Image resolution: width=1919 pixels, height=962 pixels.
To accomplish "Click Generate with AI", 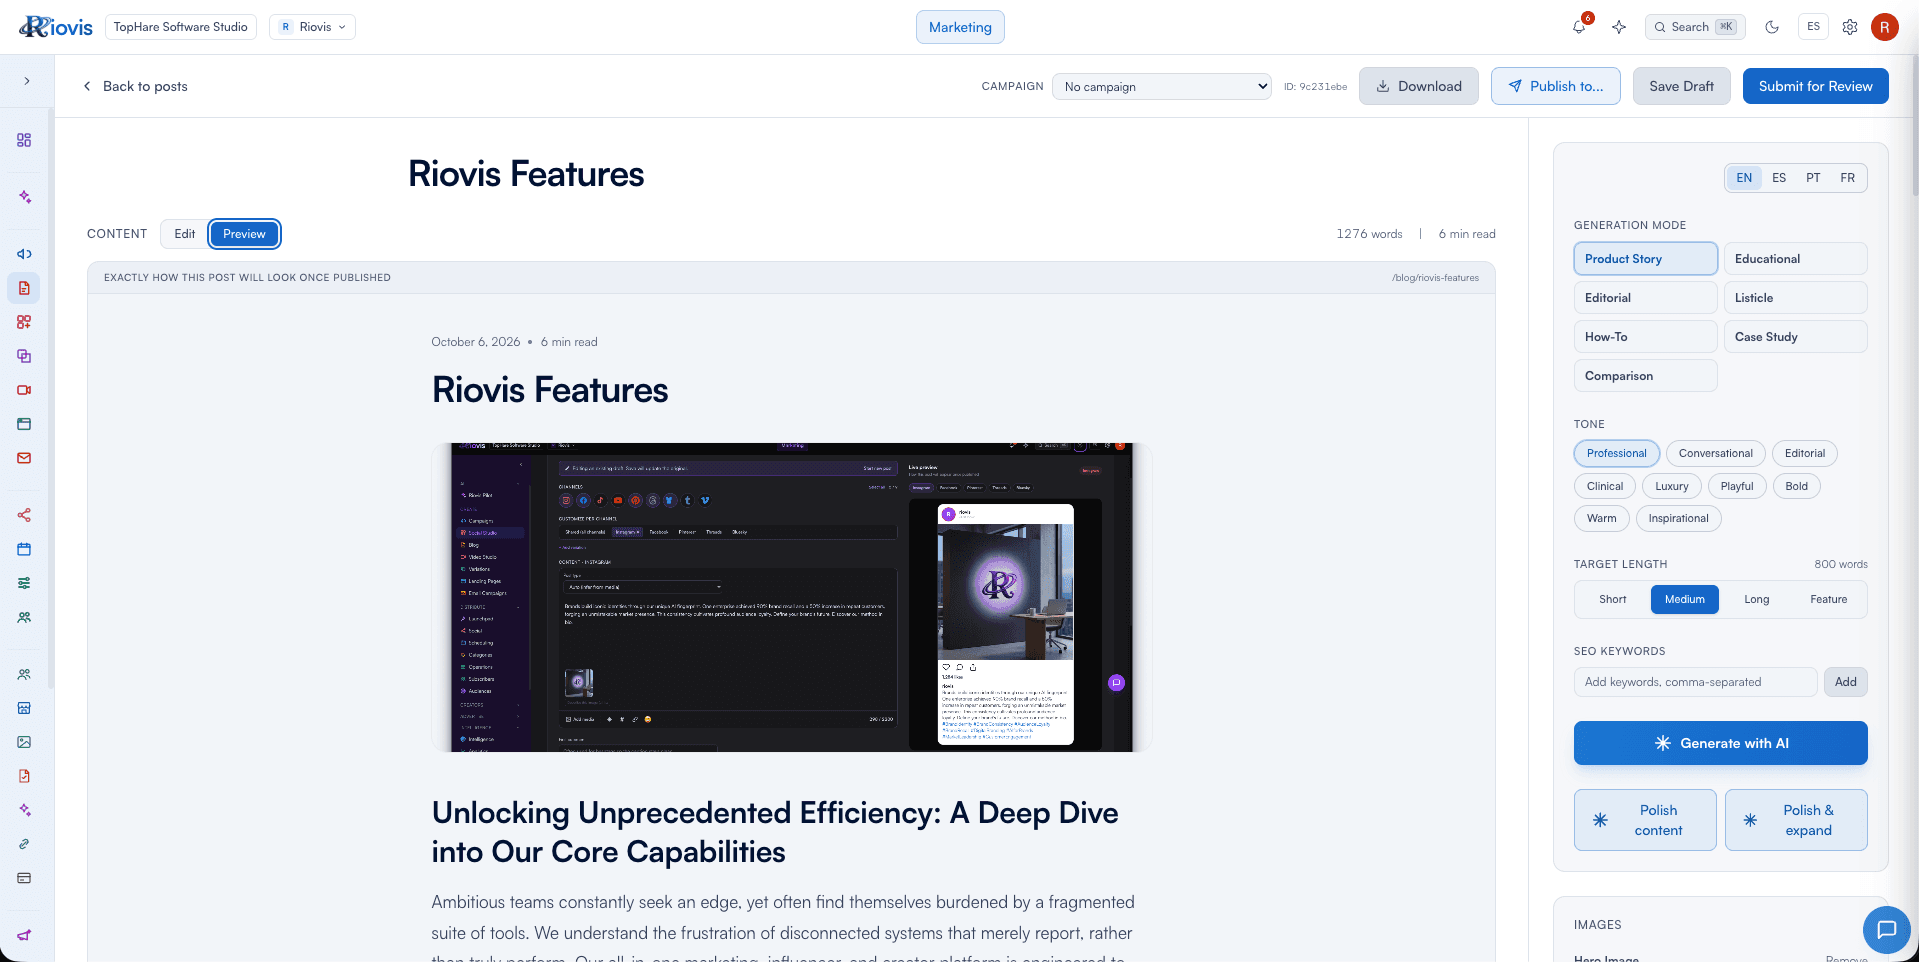I will [x=1720, y=743].
